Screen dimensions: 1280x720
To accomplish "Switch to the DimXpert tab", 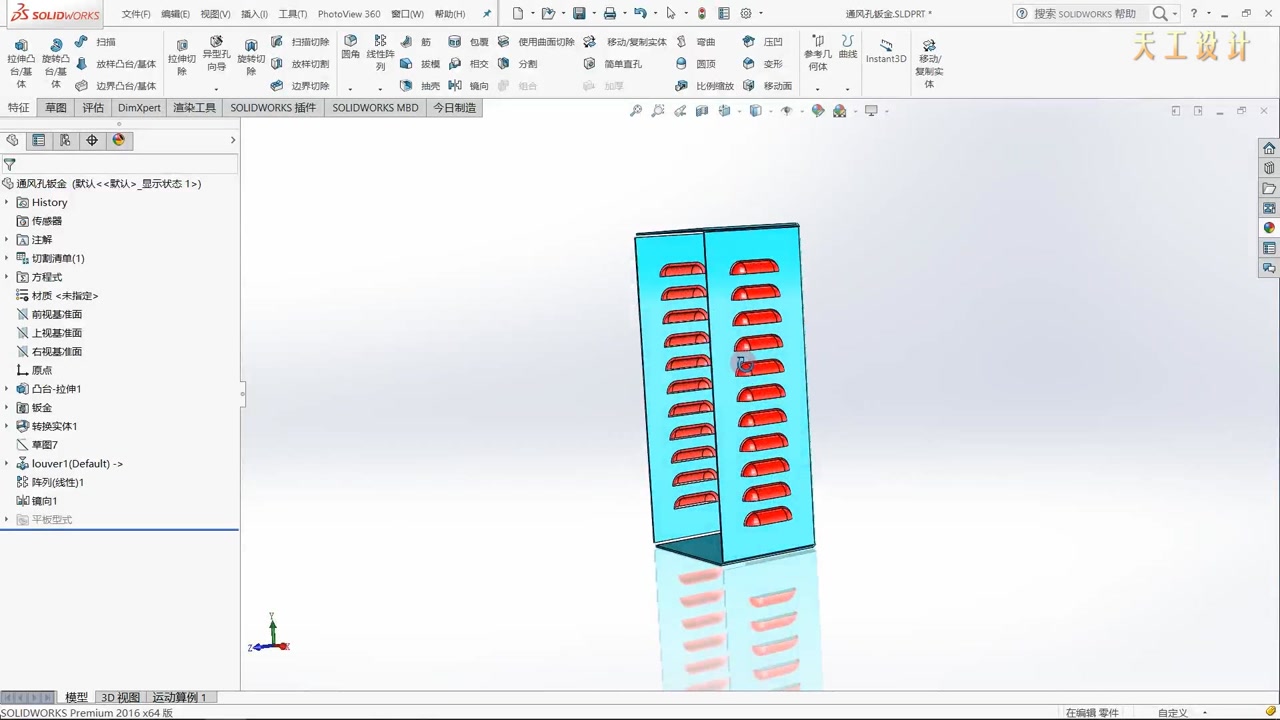I will point(139,108).
